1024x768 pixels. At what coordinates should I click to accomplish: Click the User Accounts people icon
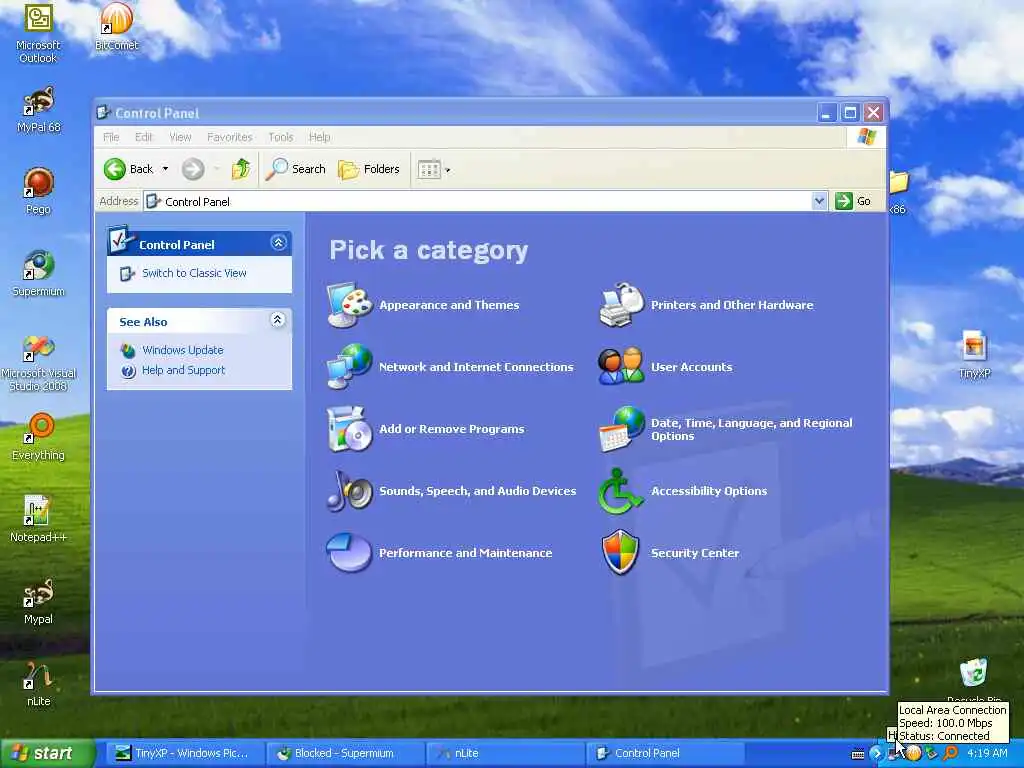click(x=621, y=366)
